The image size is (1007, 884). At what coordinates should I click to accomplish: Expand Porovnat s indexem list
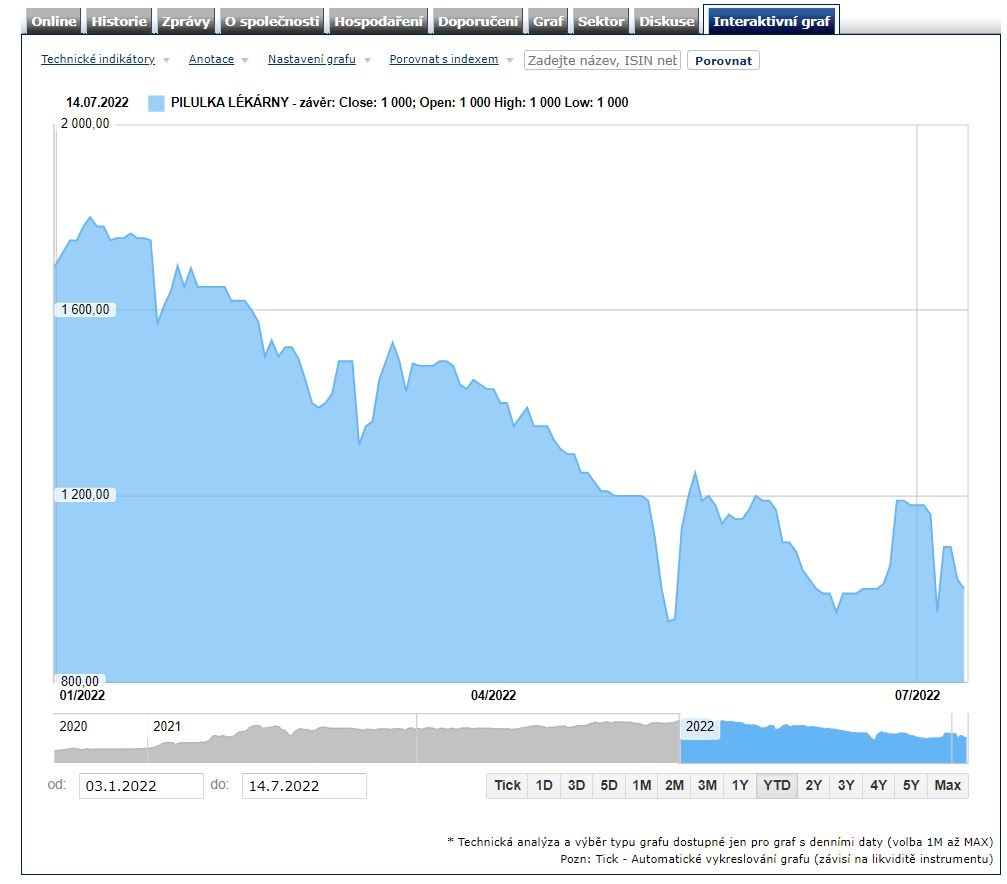coord(444,60)
